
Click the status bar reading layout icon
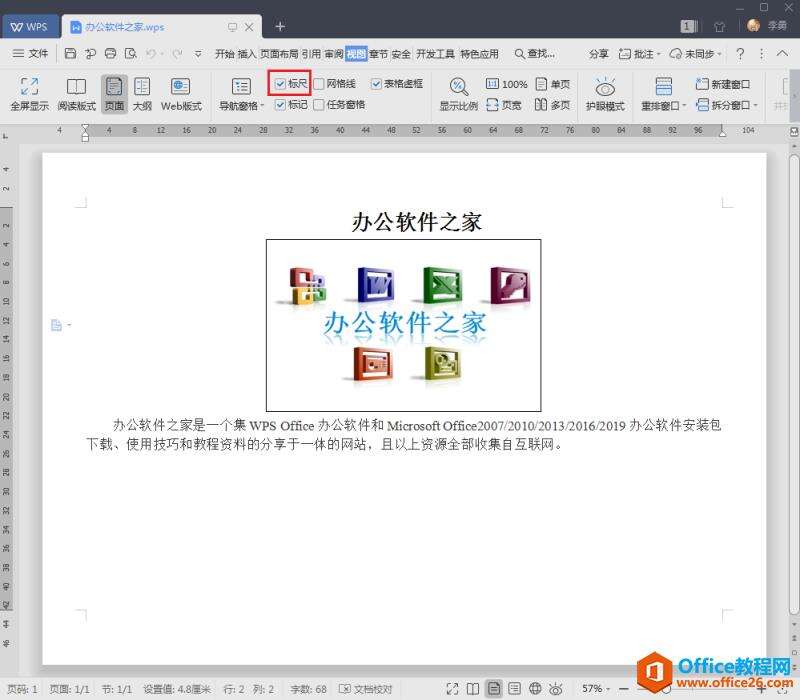tap(473, 689)
